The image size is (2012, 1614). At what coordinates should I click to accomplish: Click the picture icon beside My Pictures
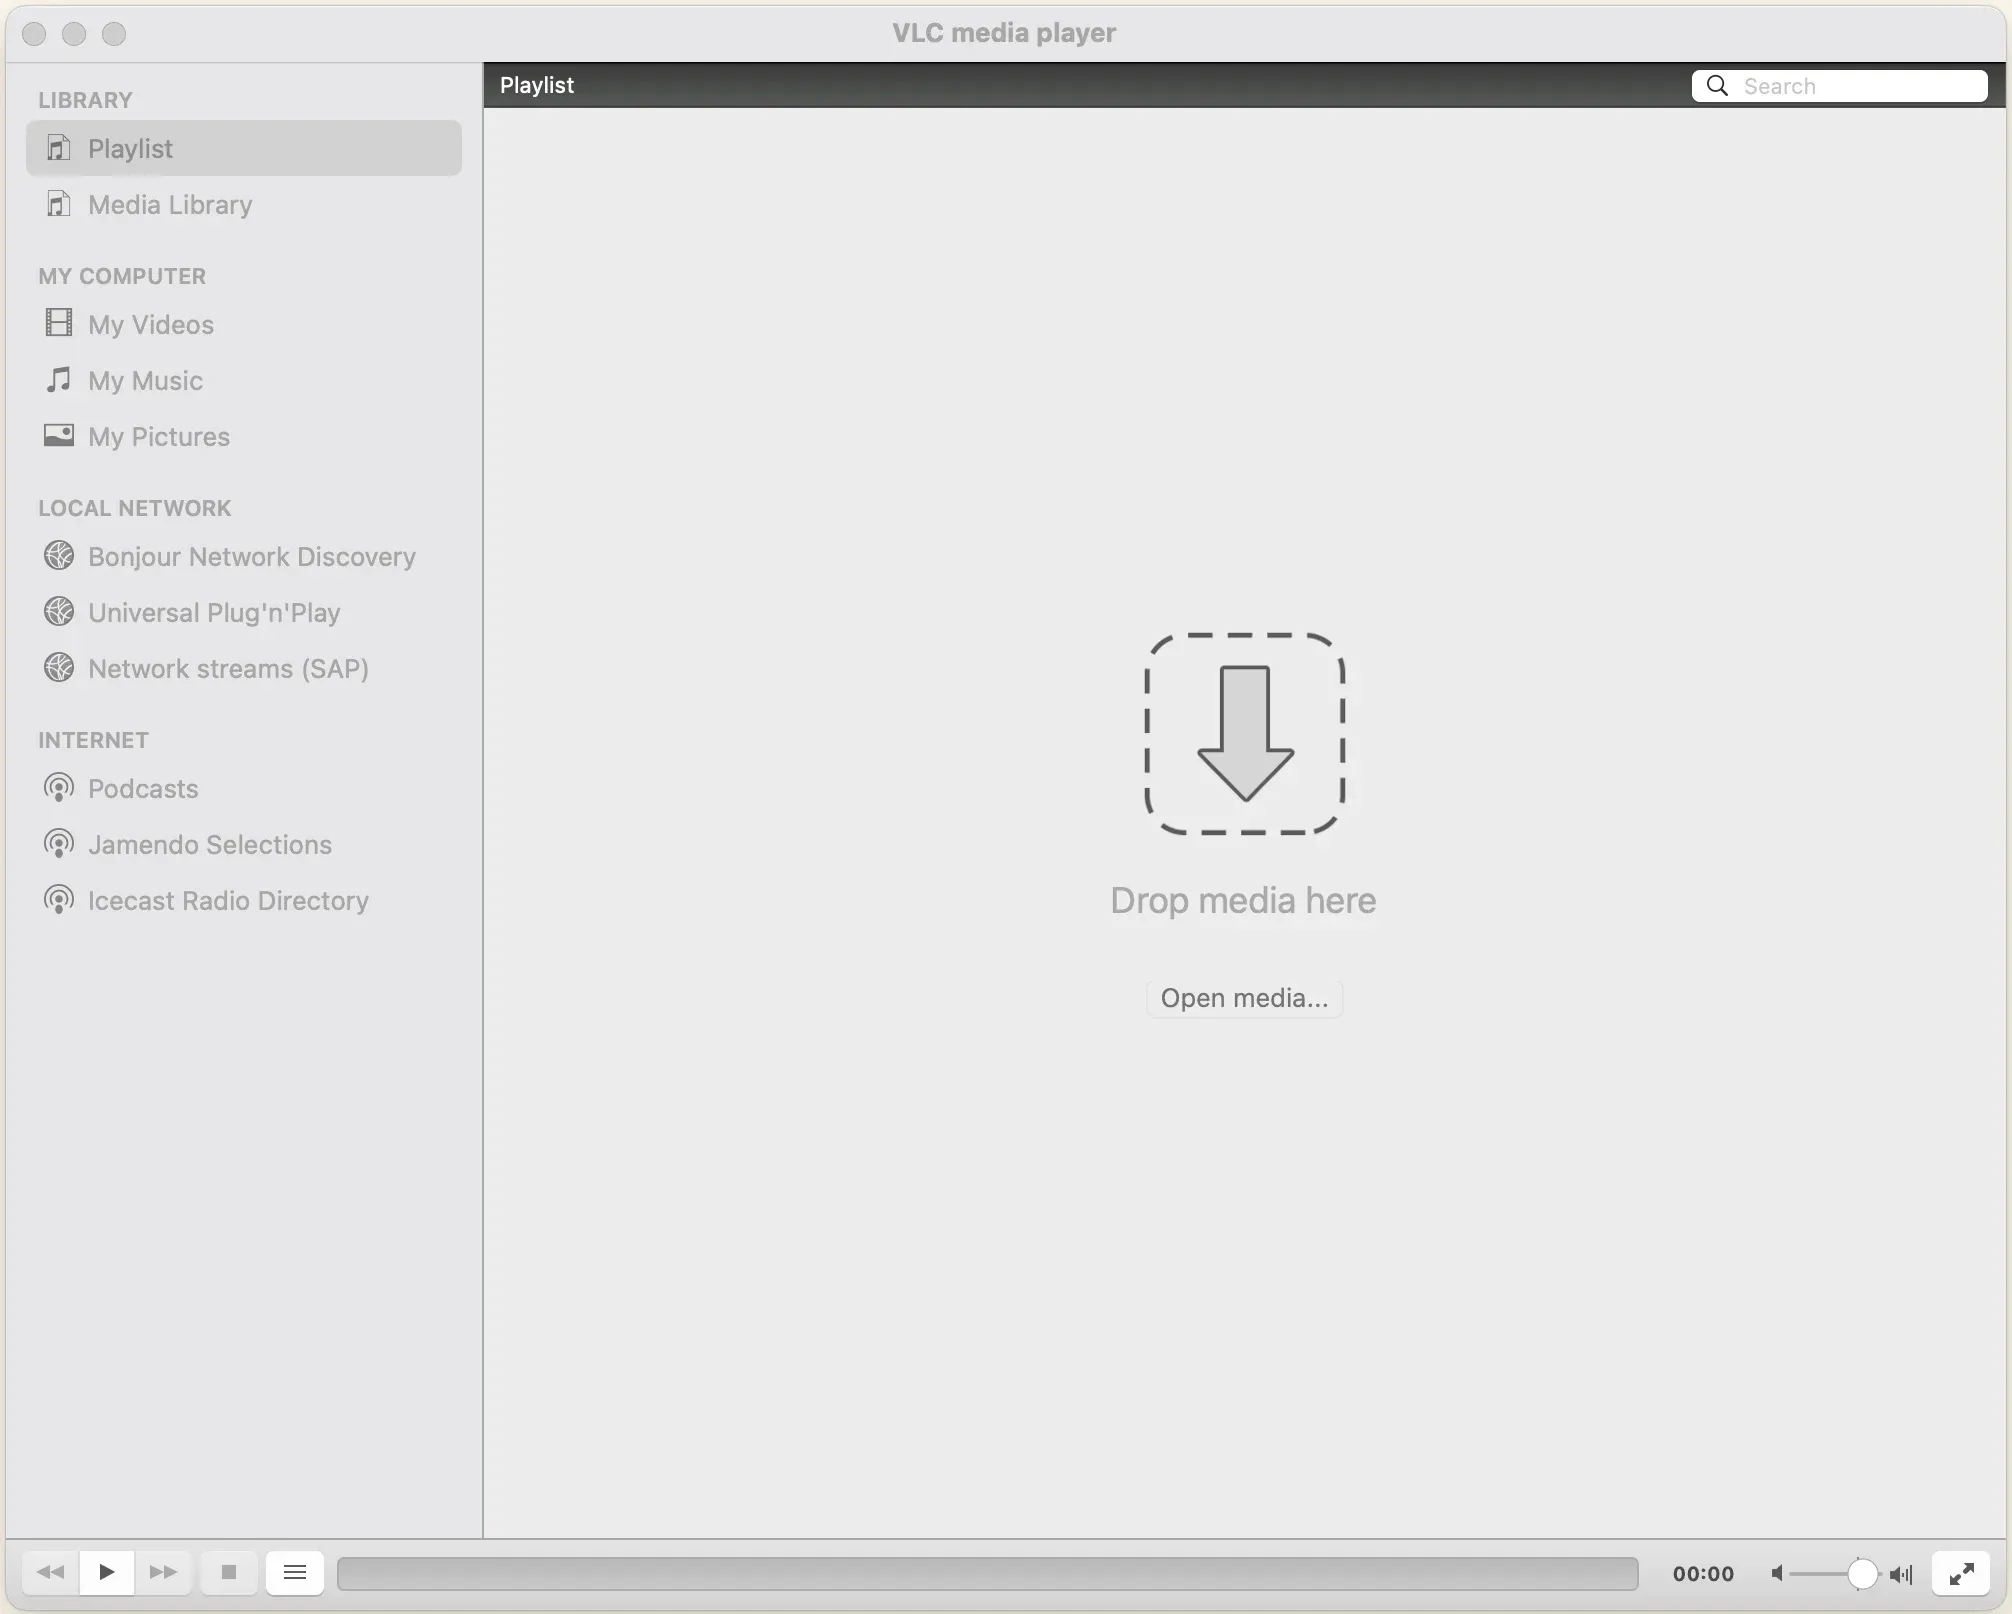click(59, 435)
